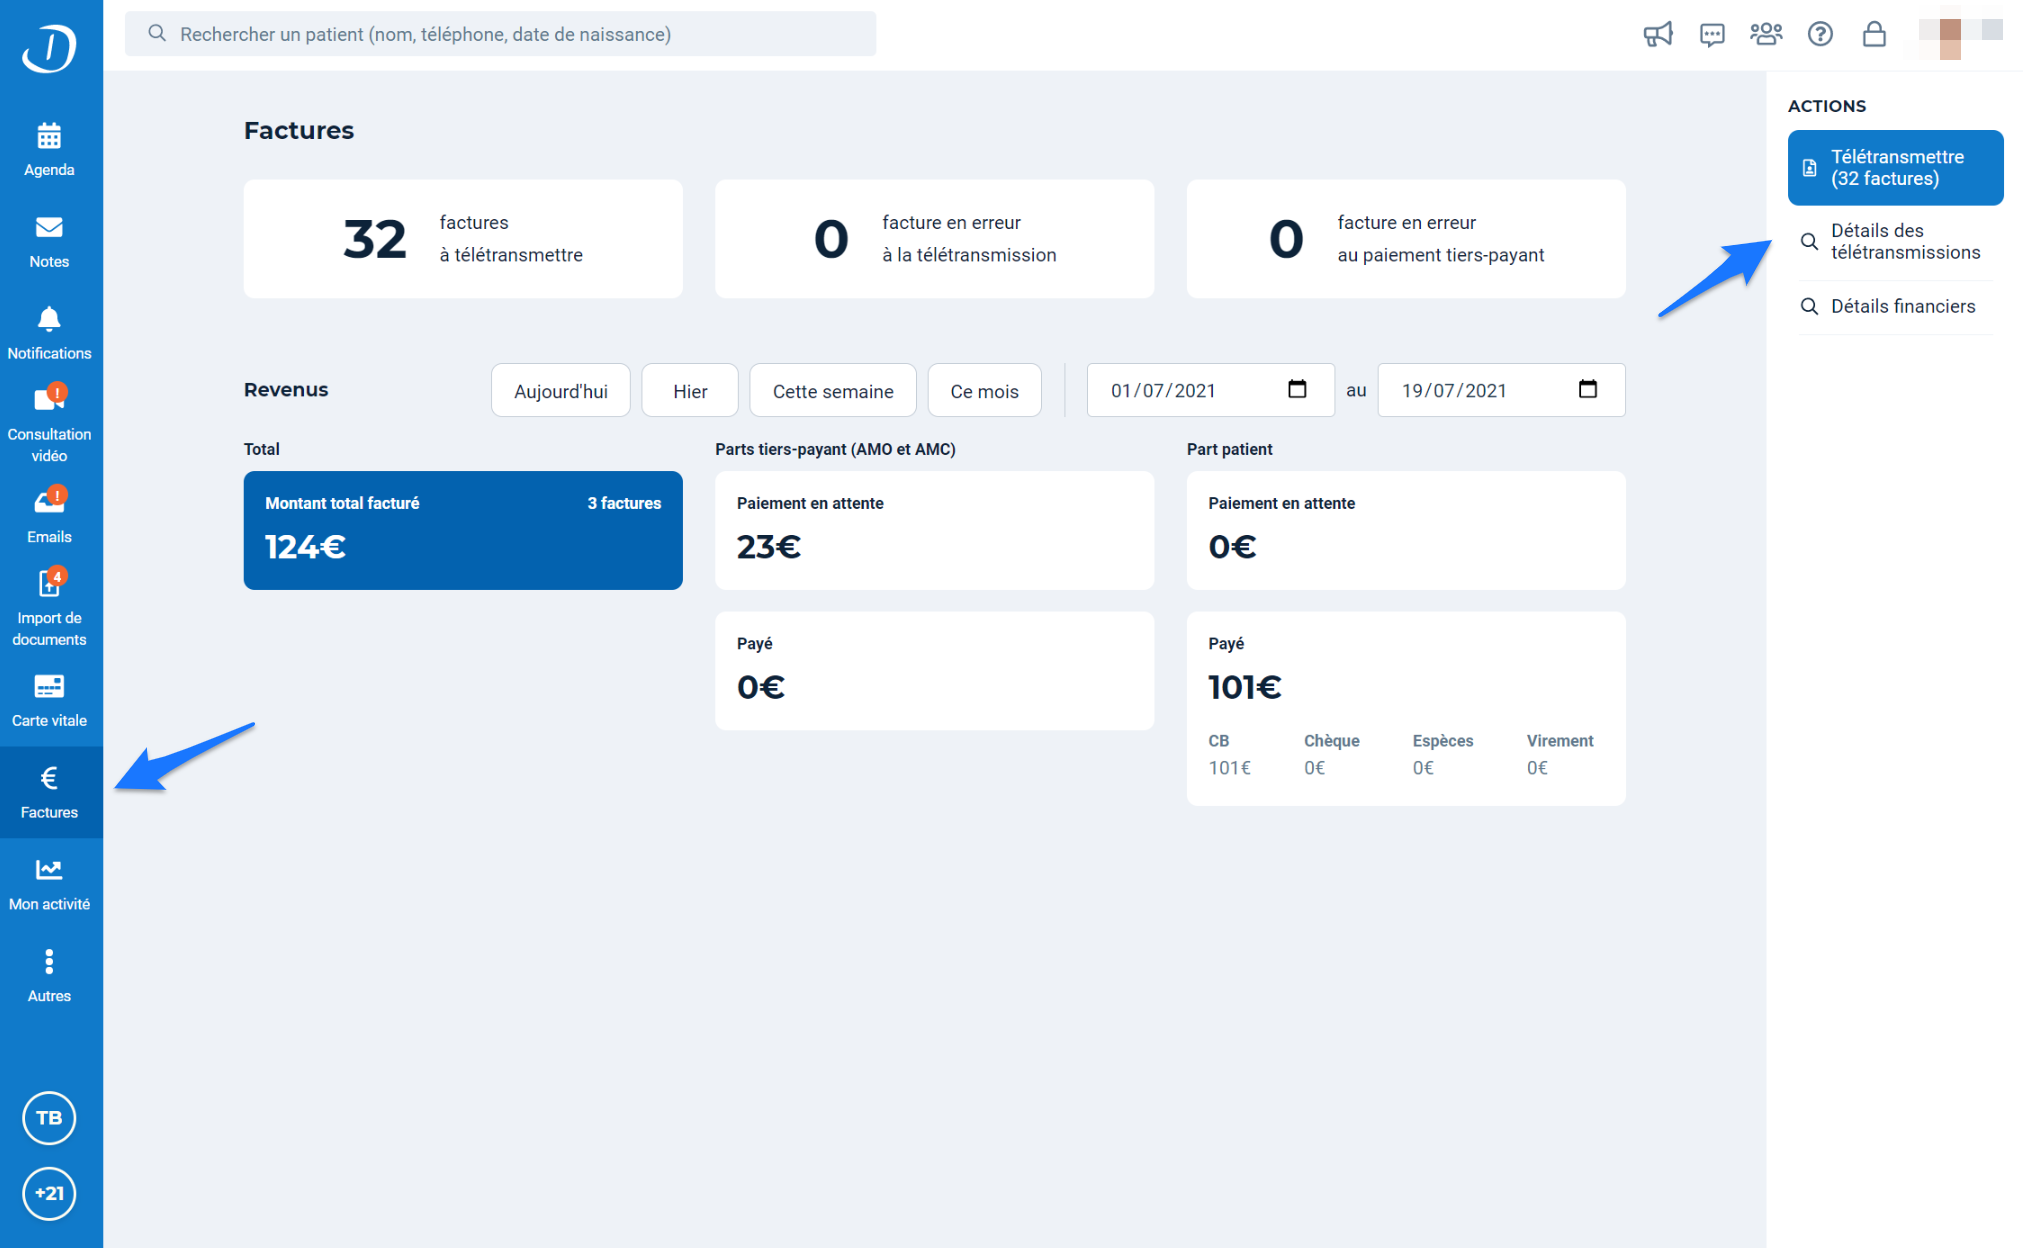
Task: Open Notifications panel
Action: point(48,331)
